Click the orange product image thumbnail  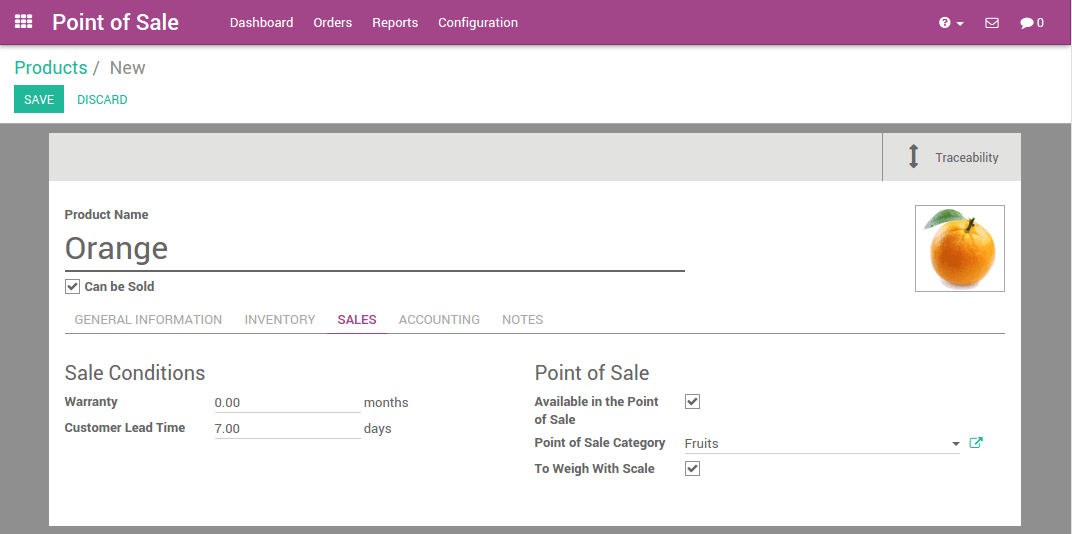point(959,249)
